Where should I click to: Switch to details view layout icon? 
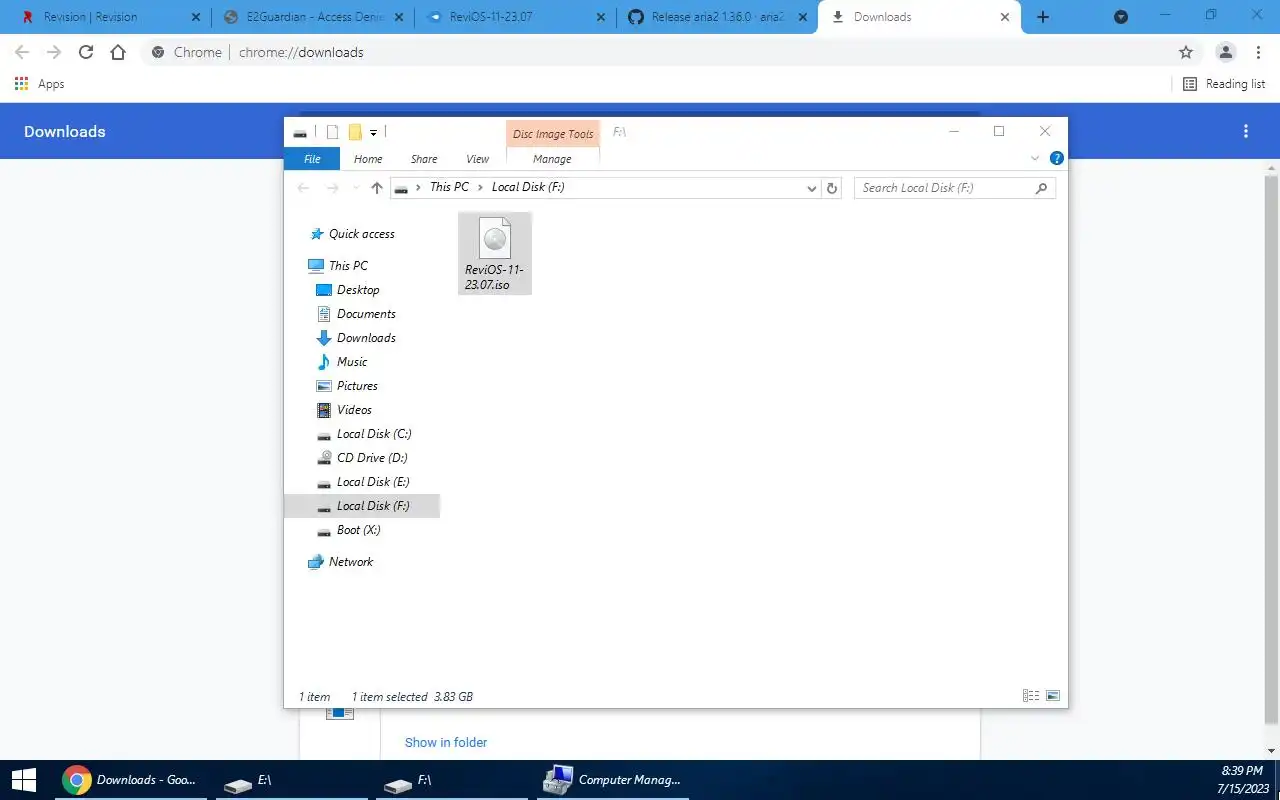[x=1031, y=696]
